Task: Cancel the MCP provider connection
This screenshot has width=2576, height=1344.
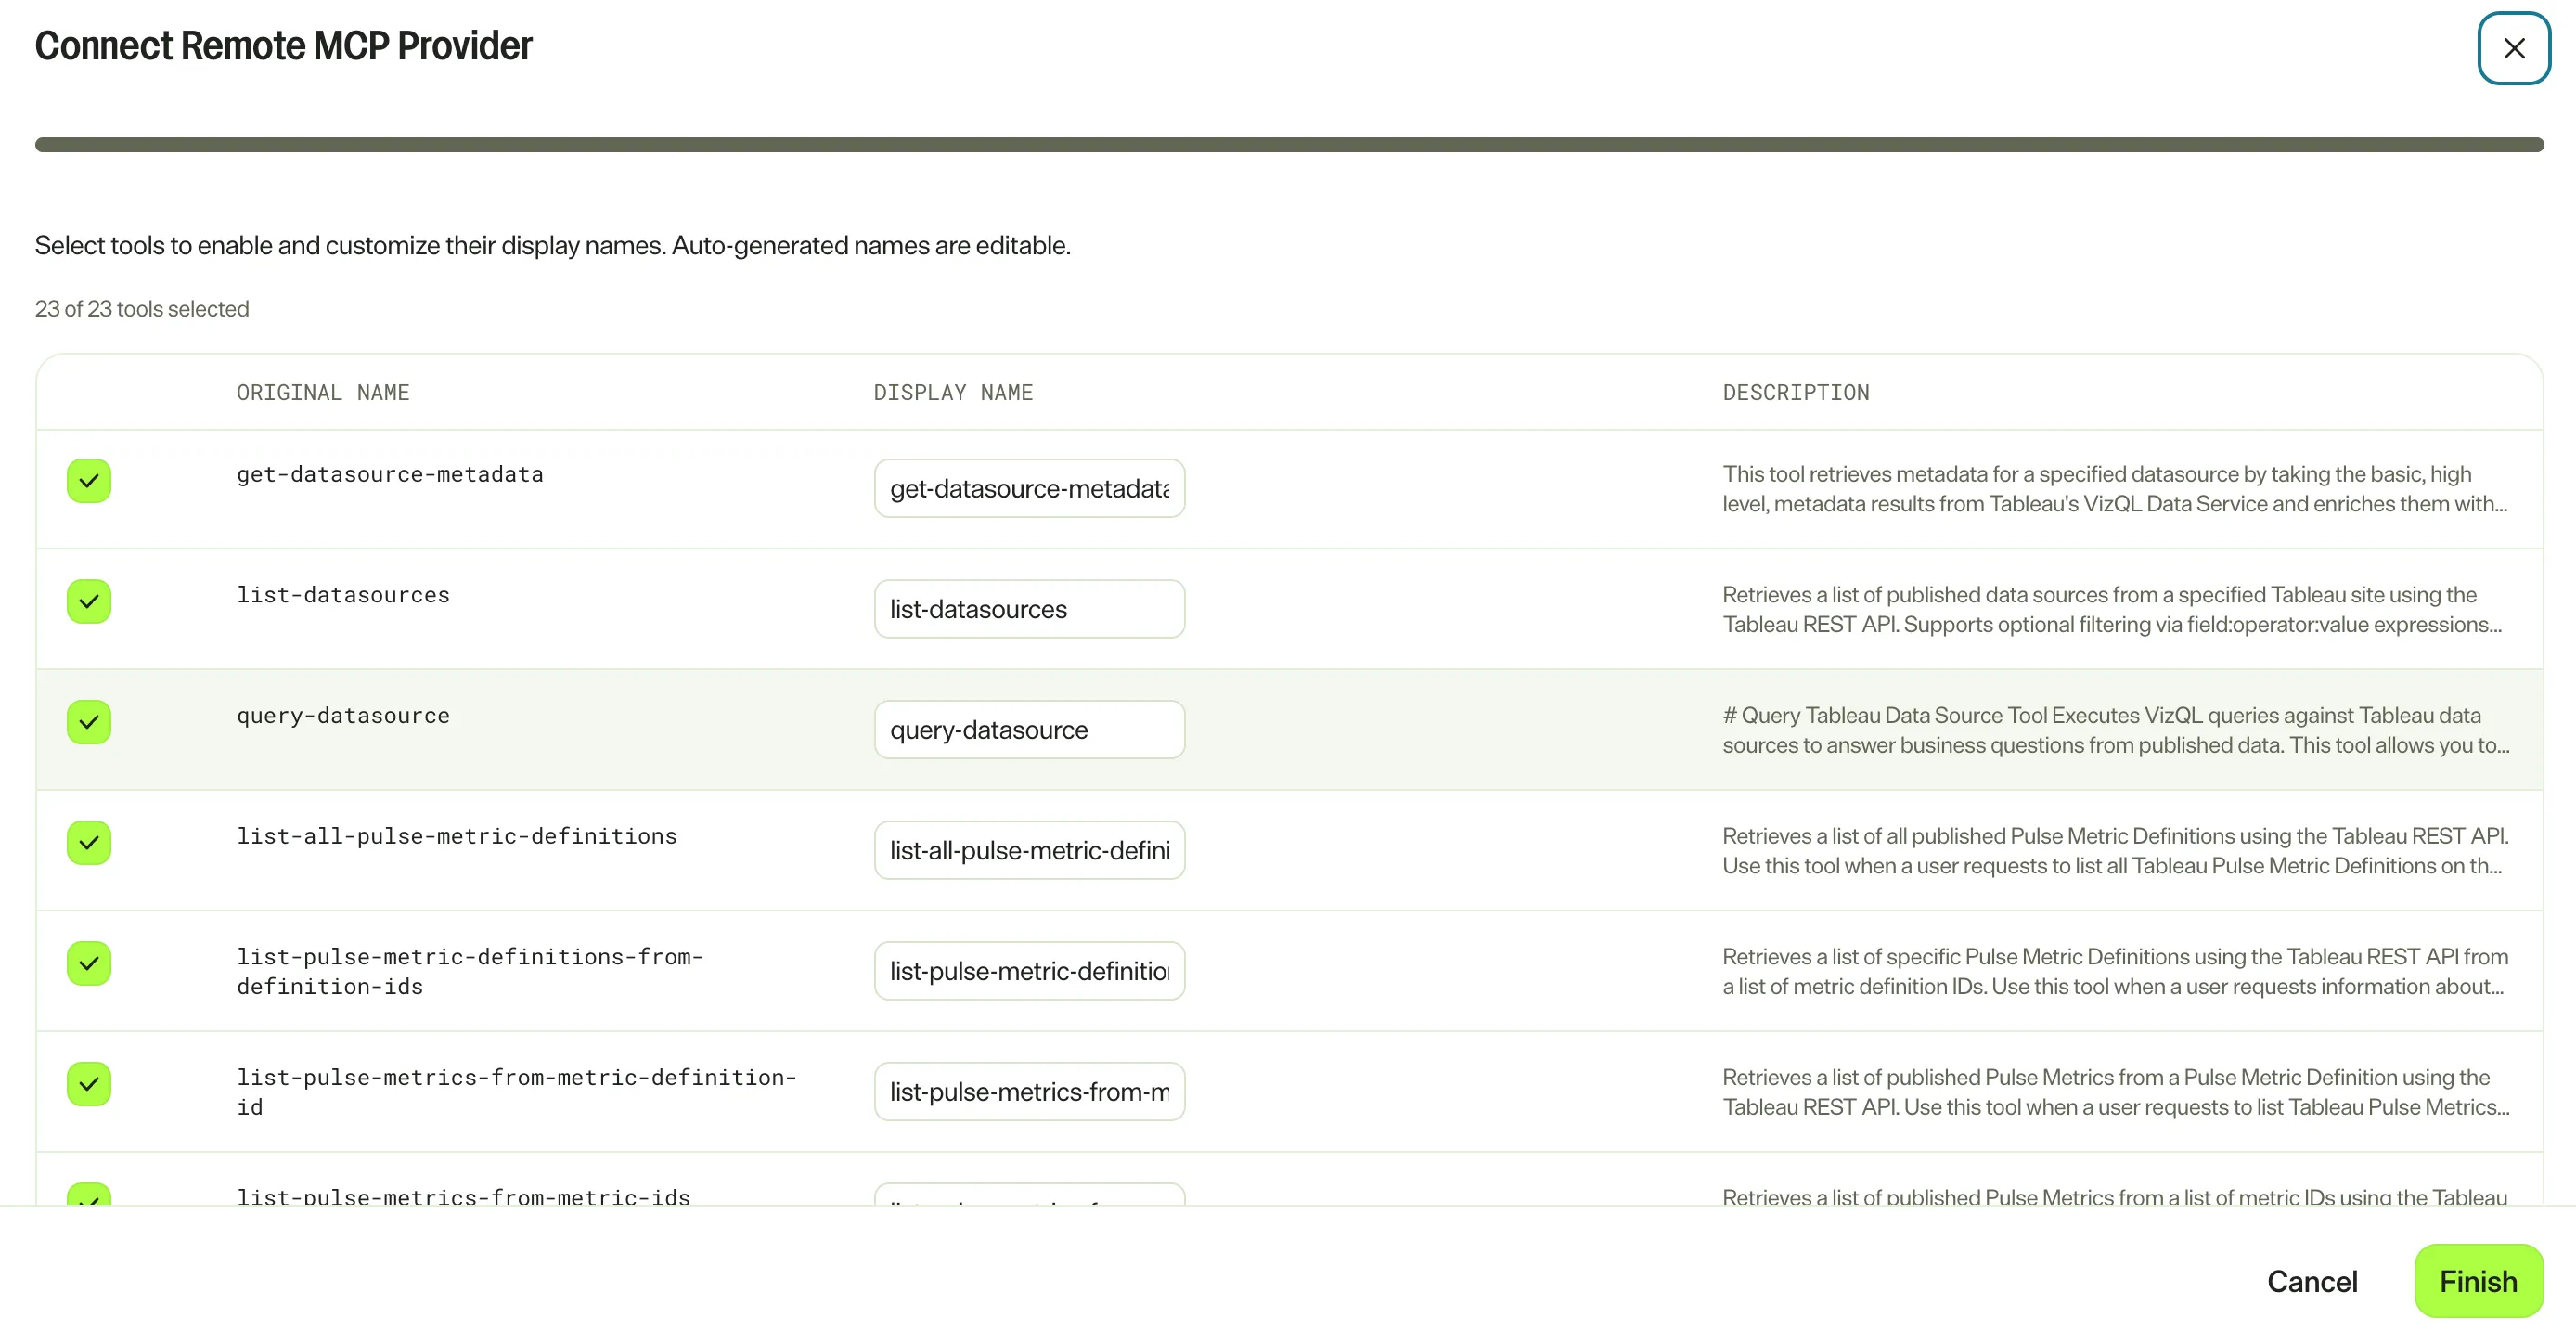Action: coord(2312,1281)
